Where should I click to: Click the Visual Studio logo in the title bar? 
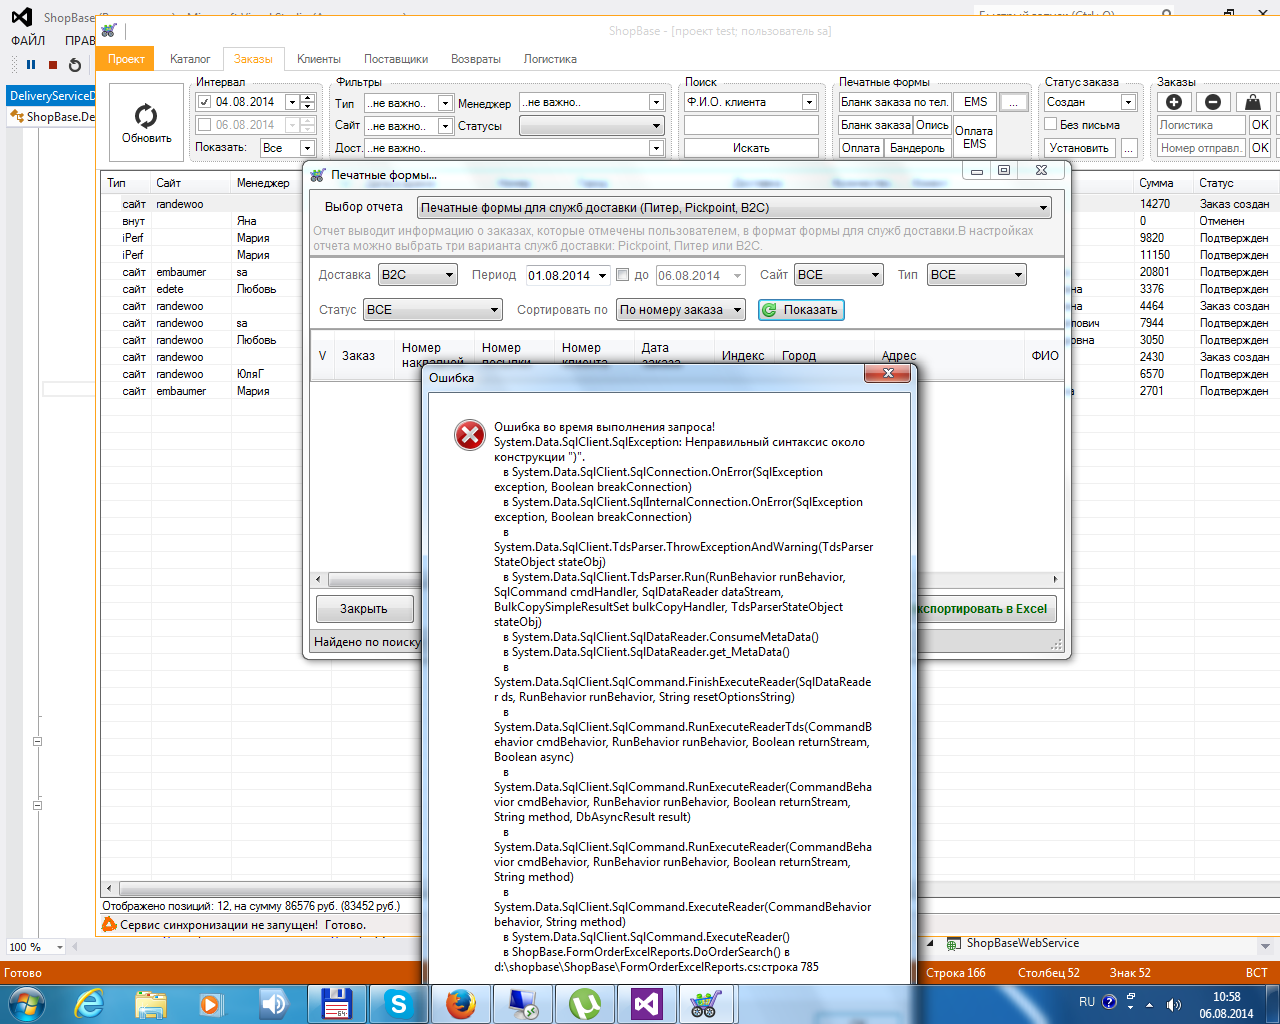coord(22,17)
